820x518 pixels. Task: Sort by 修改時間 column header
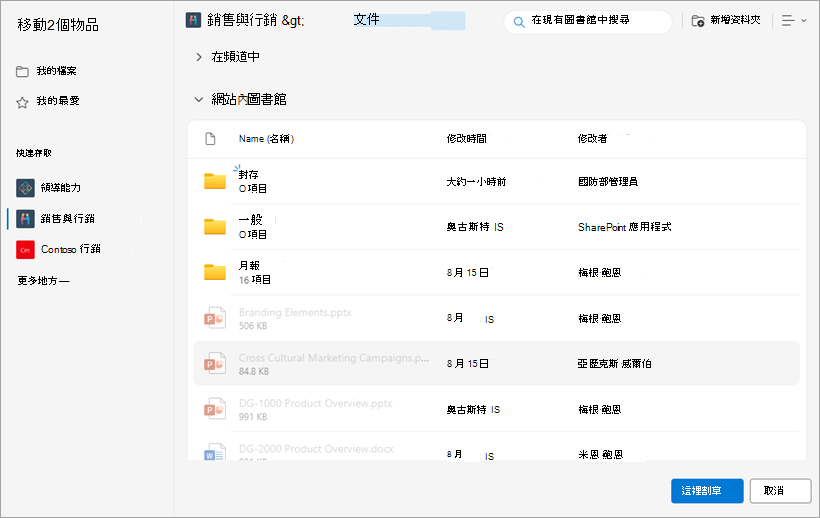coord(466,139)
